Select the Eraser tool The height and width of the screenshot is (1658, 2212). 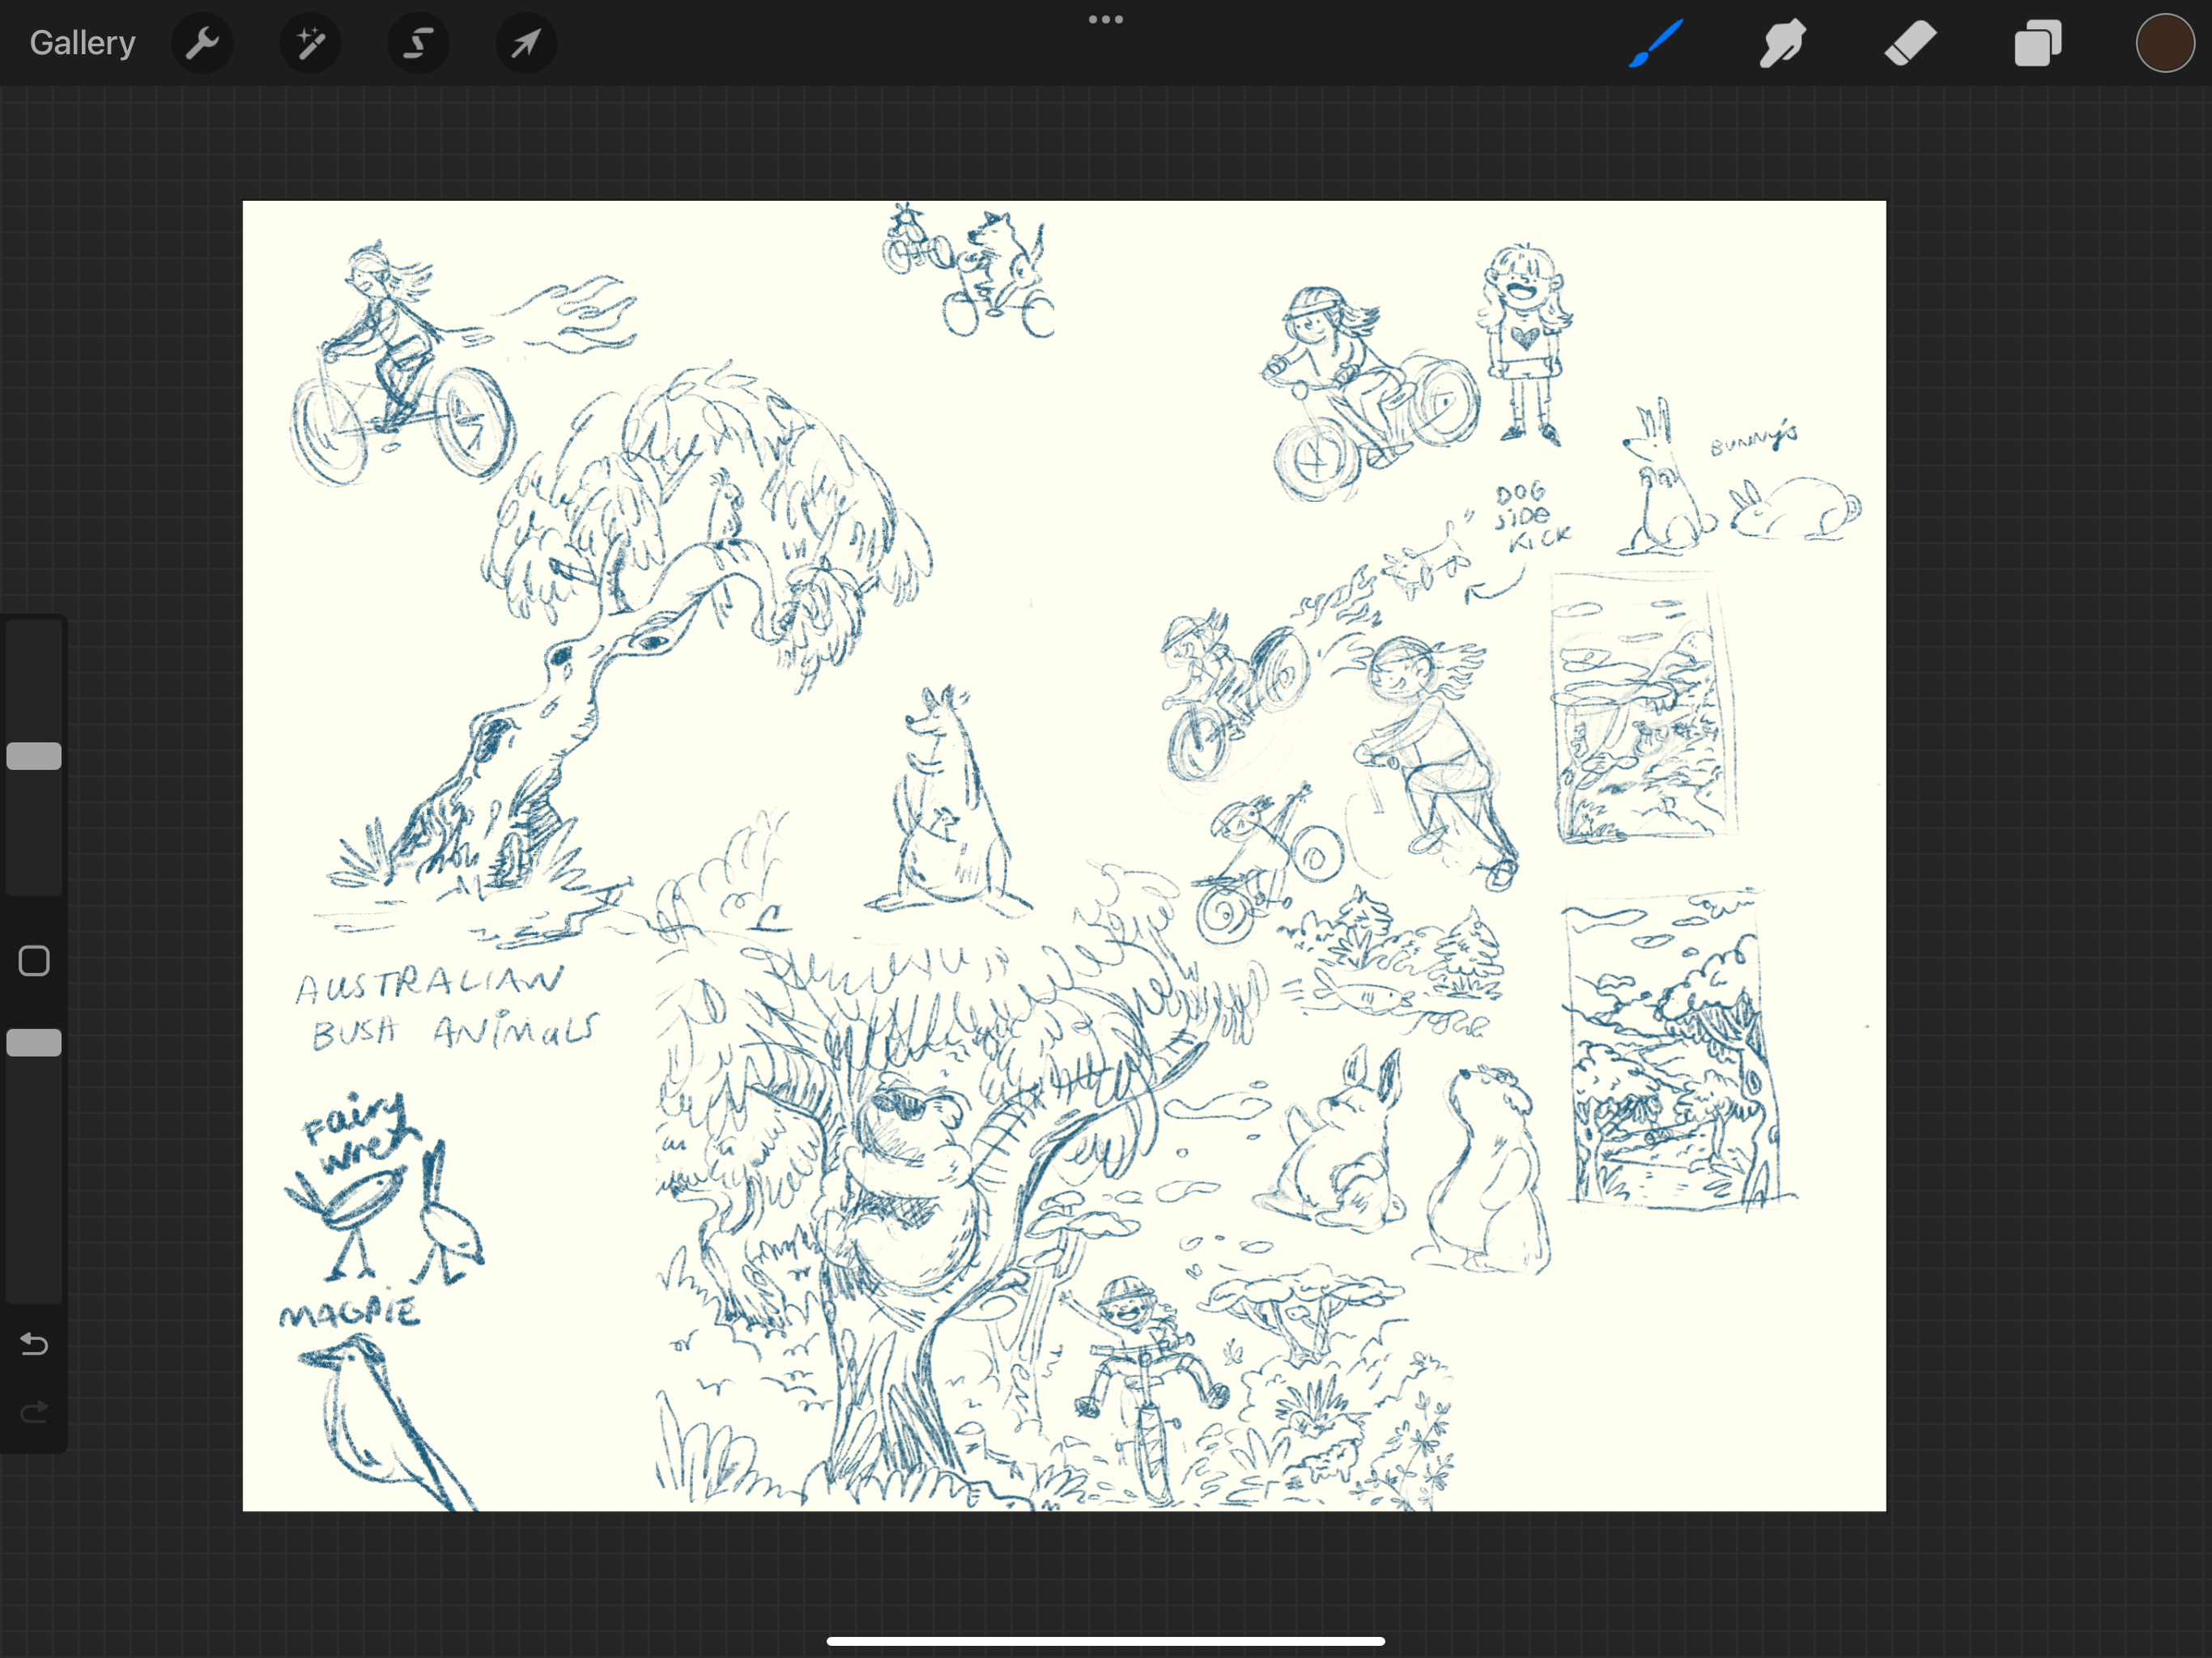pos(1910,43)
